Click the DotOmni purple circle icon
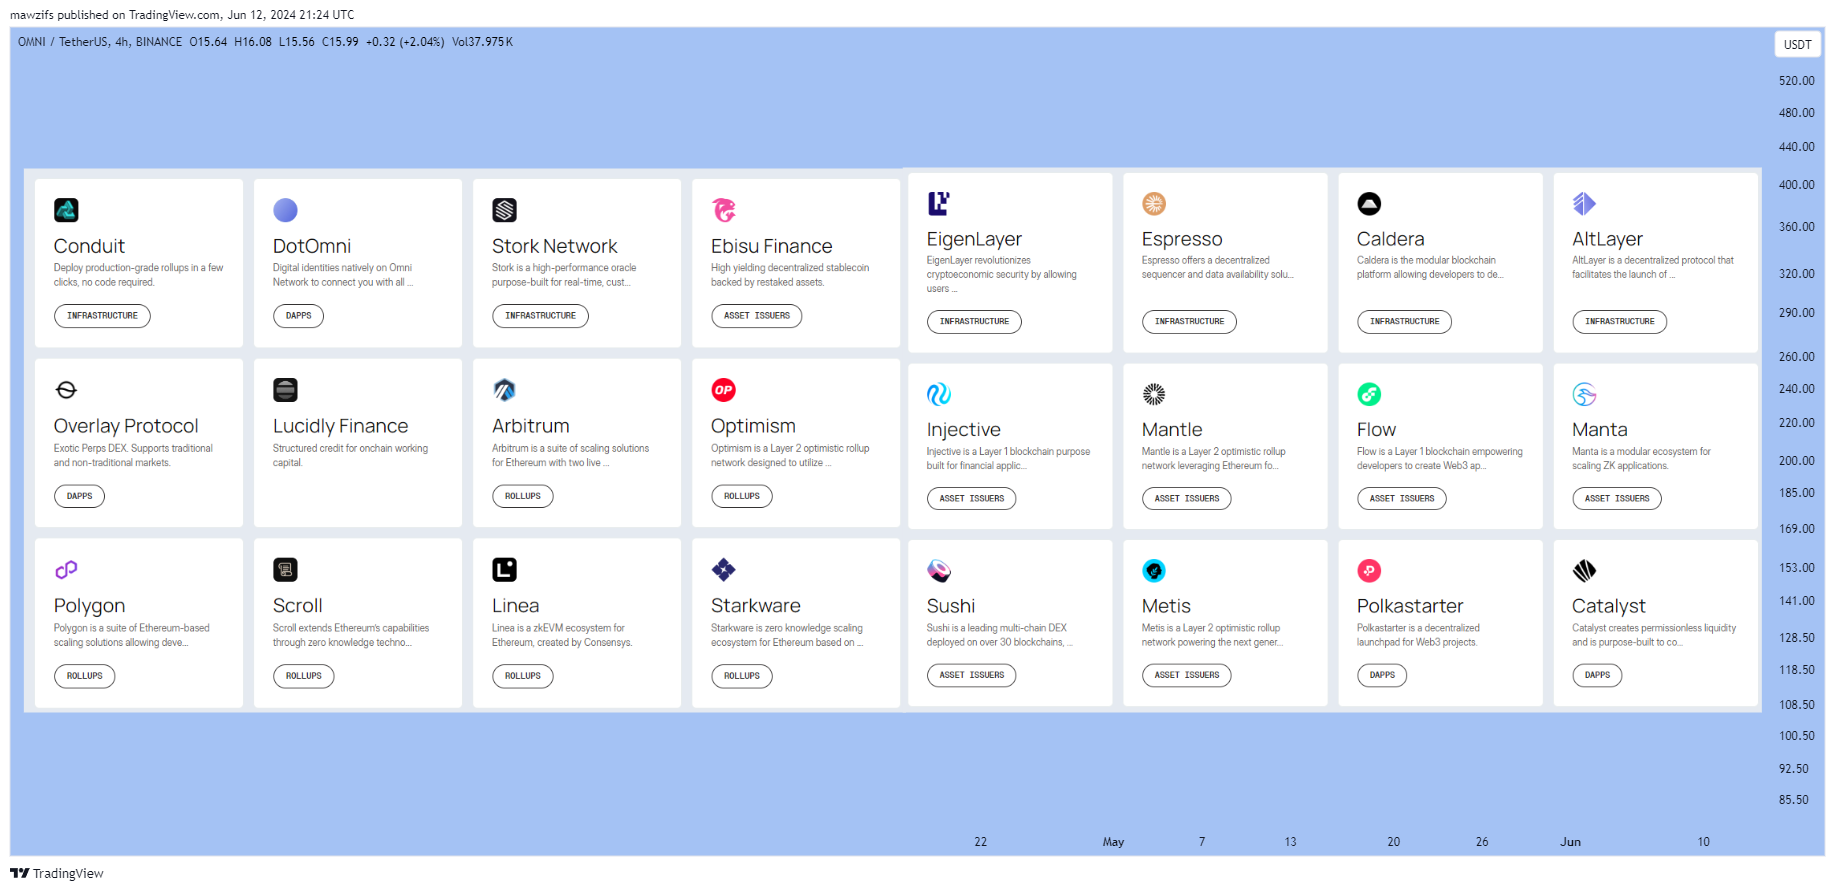This screenshot has width=1835, height=891. (x=285, y=210)
